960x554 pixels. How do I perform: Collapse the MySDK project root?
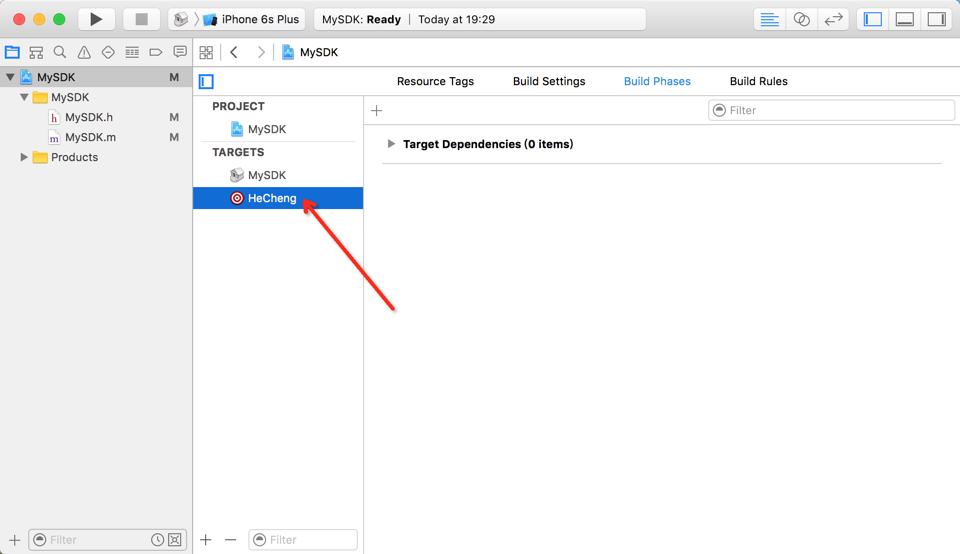point(10,77)
